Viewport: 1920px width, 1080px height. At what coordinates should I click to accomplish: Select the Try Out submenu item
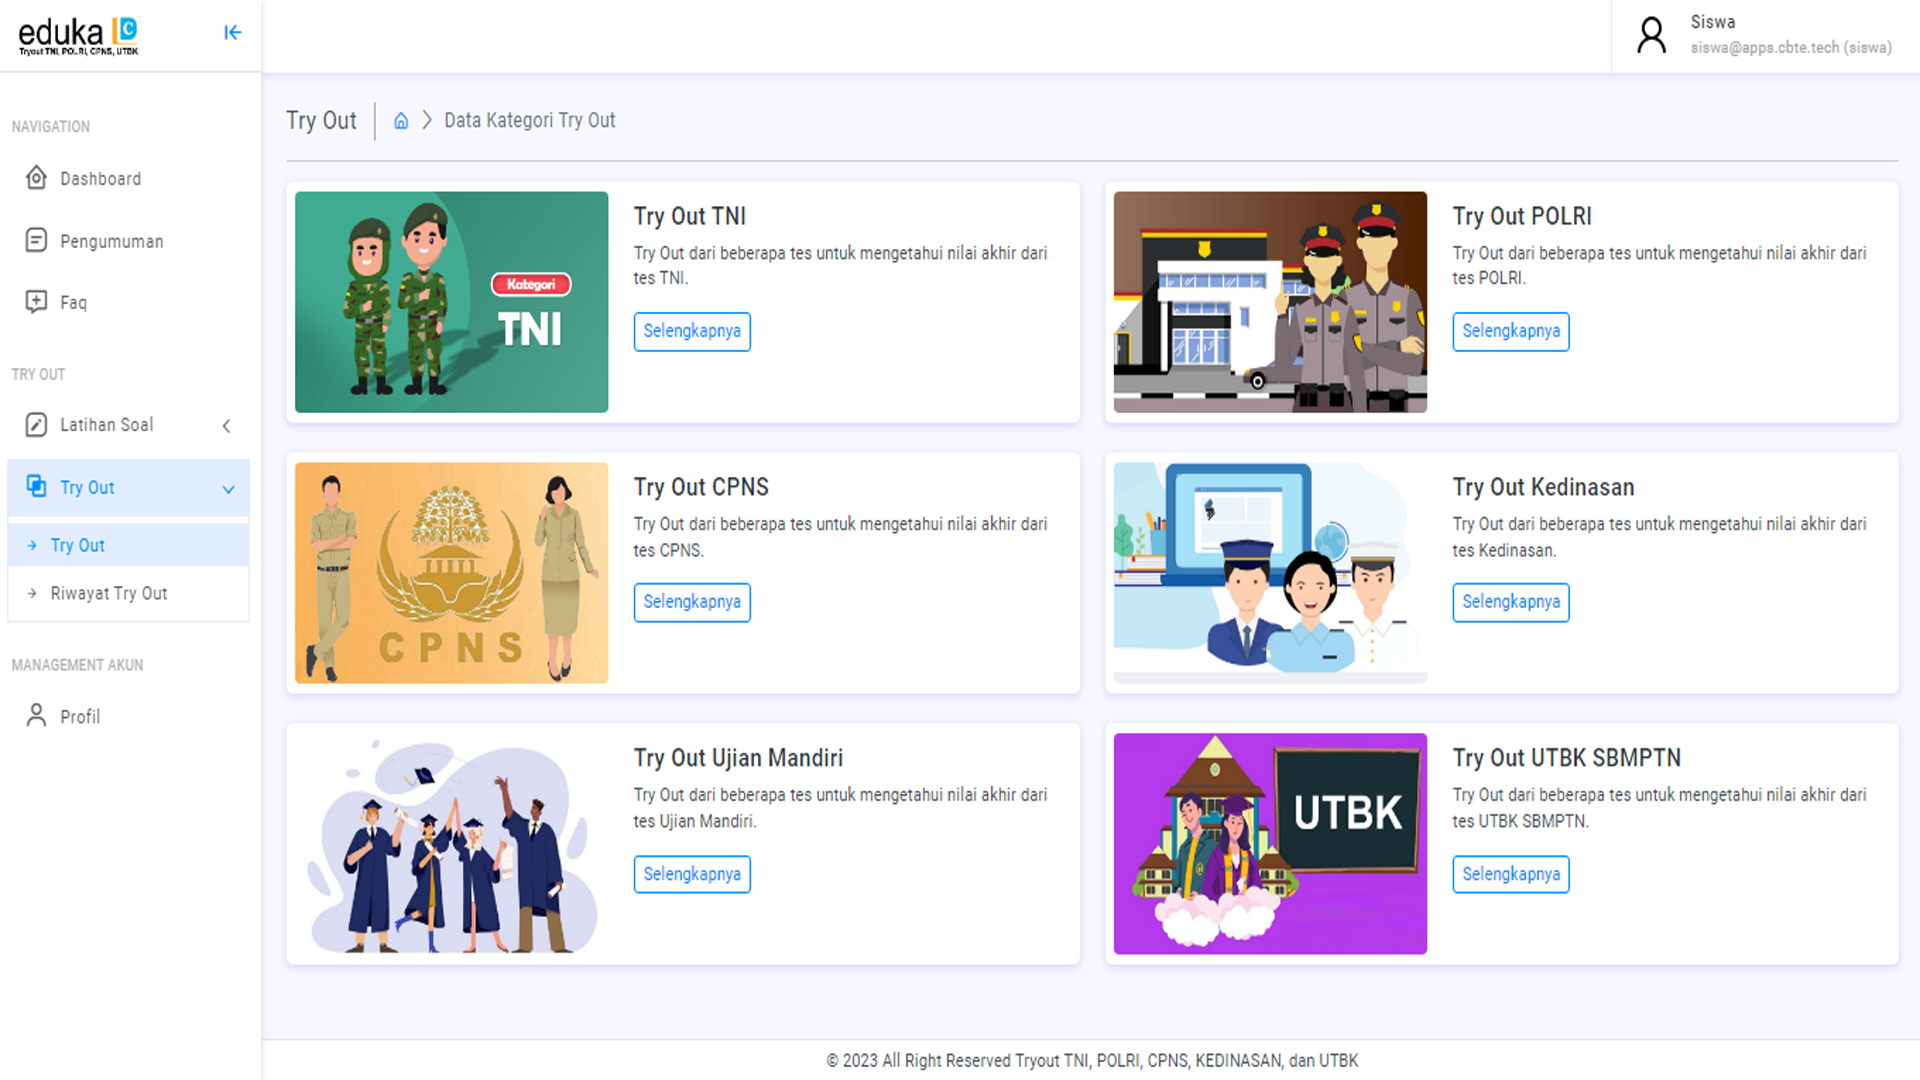[x=78, y=545]
